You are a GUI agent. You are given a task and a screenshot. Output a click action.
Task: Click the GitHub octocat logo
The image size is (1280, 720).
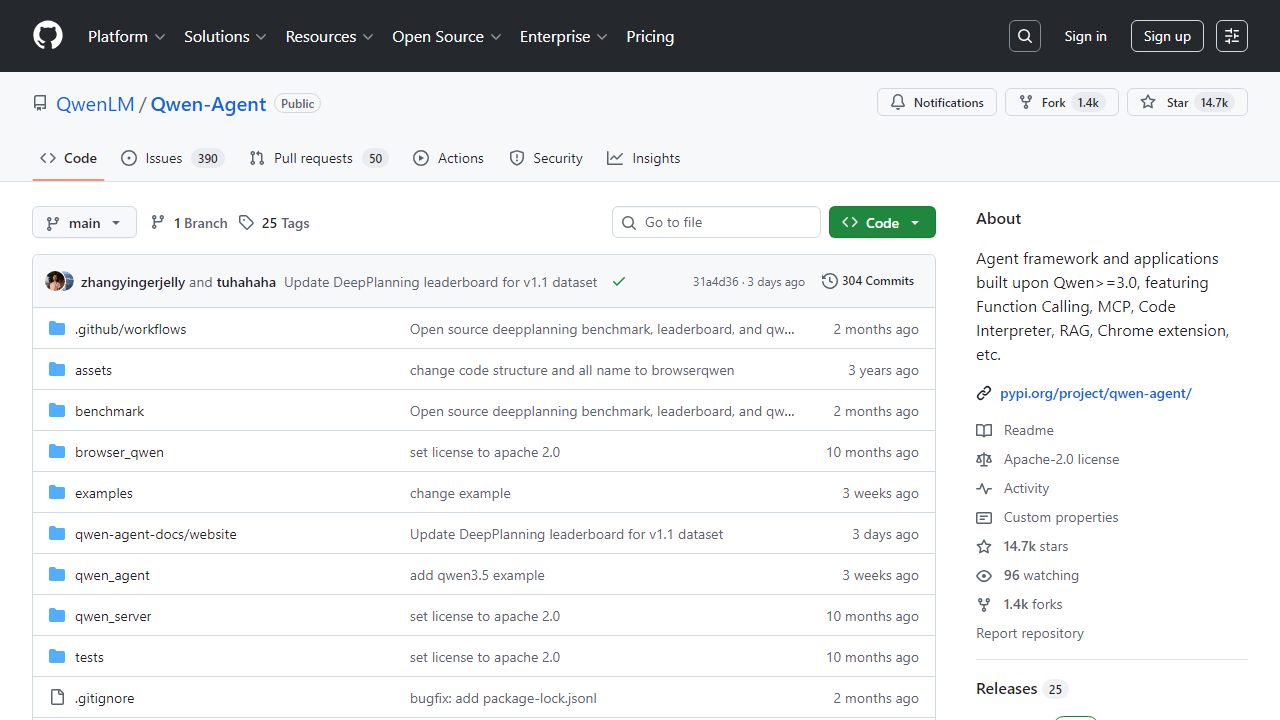(48, 36)
